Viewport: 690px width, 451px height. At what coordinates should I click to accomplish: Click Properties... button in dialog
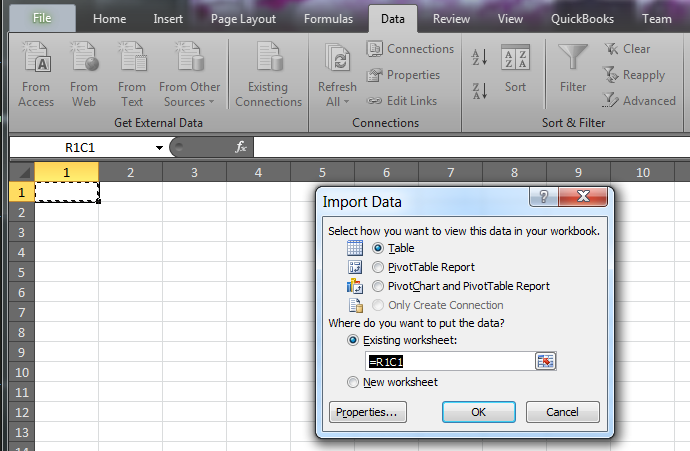[x=367, y=412]
